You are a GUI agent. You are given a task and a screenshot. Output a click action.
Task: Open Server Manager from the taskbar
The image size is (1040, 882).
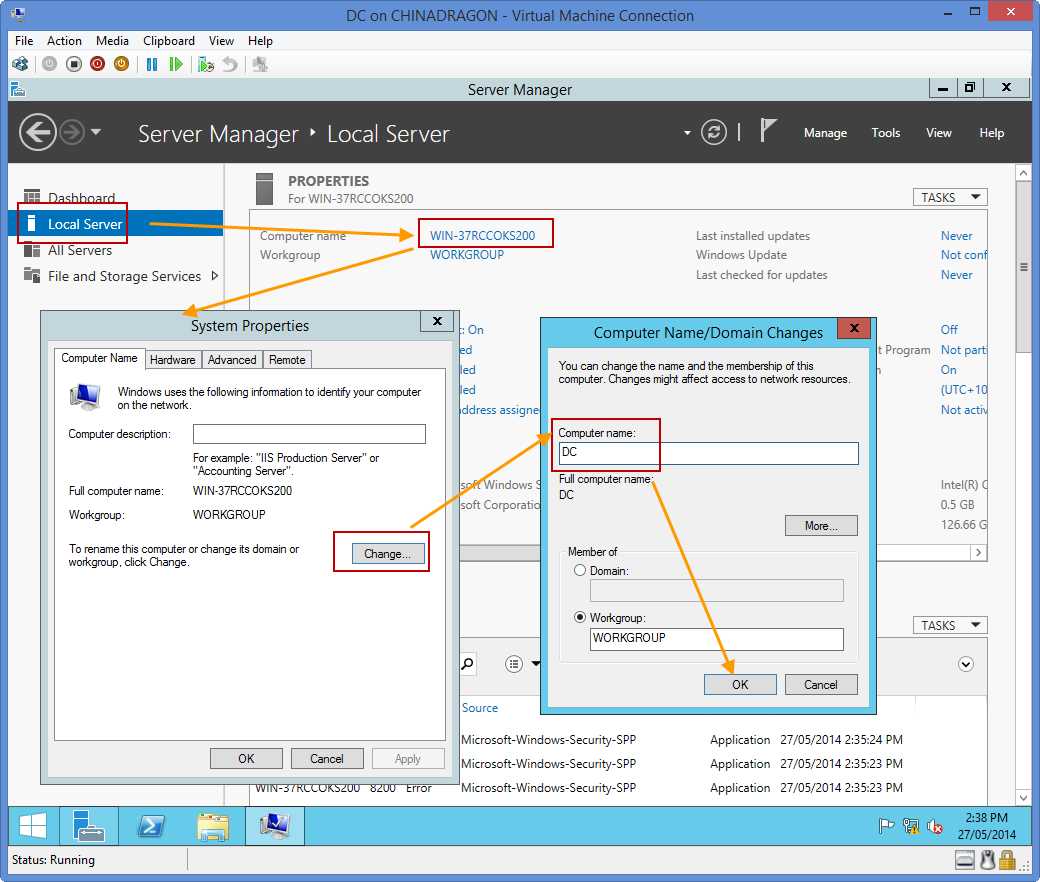click(x=89, y=826)
